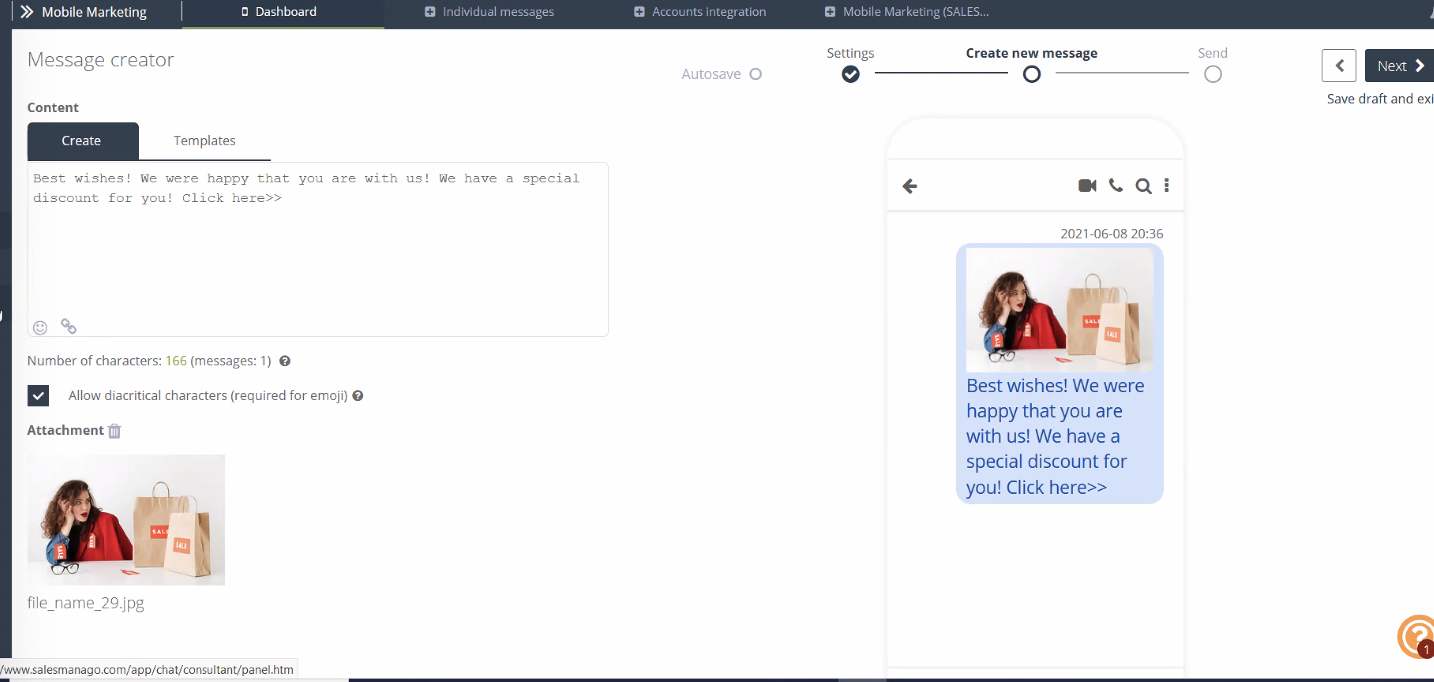Image resolution: width=1434 pixels, height=682 pixels.
Task: Open the three-dot menu in phone preview
Action: pos(1167,186)
